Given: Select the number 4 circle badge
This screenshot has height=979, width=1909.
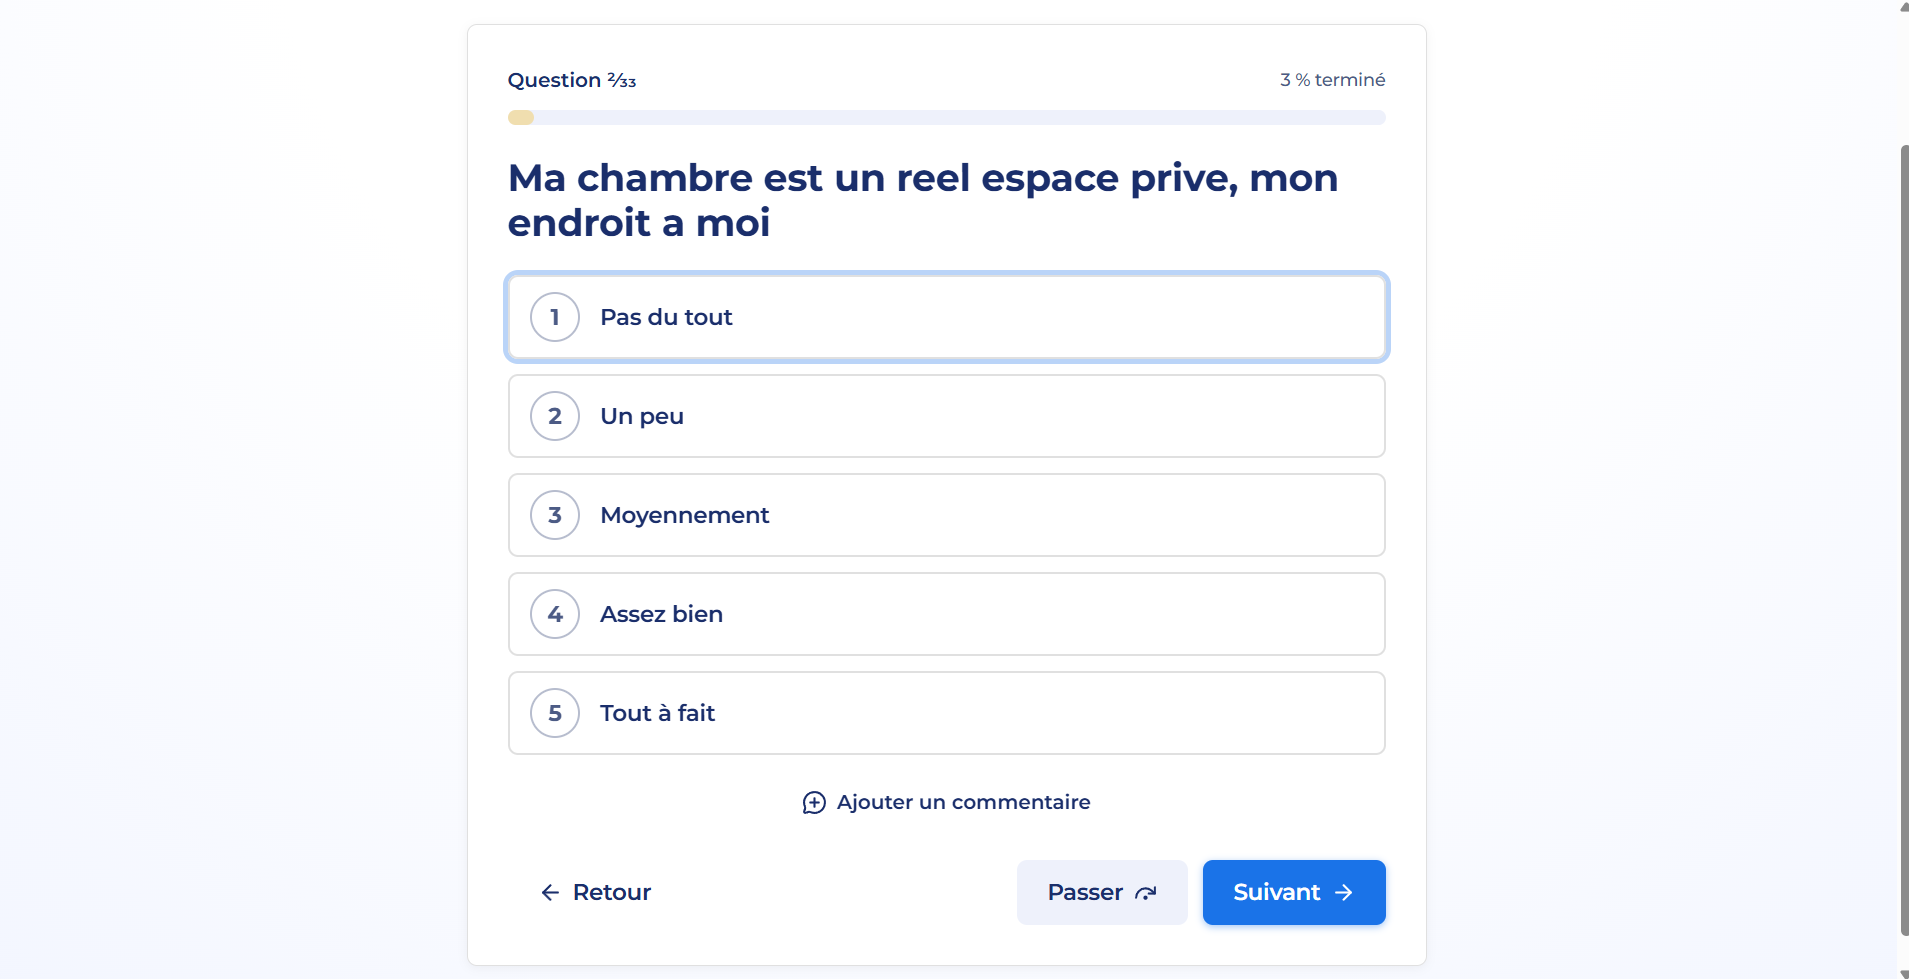Looking at the screenshot, I should click(555, 614).
